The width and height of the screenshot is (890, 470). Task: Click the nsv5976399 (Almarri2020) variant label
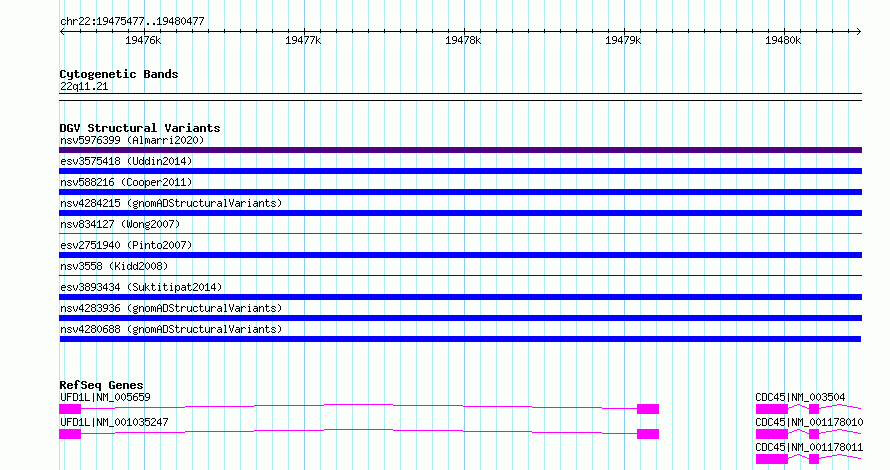(x=132, y=140)
